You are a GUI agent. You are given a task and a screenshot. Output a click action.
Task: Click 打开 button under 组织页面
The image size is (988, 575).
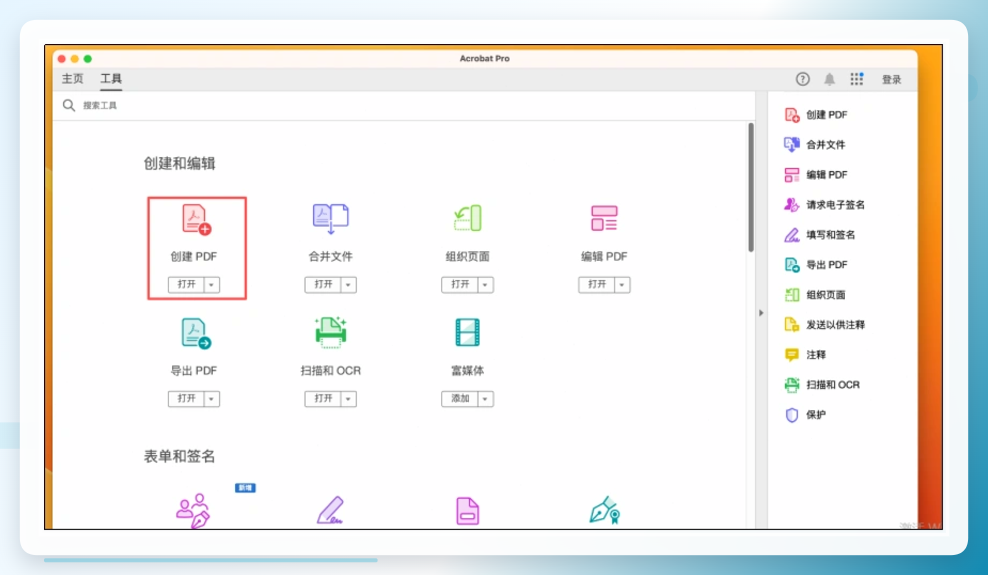(459, 285)
